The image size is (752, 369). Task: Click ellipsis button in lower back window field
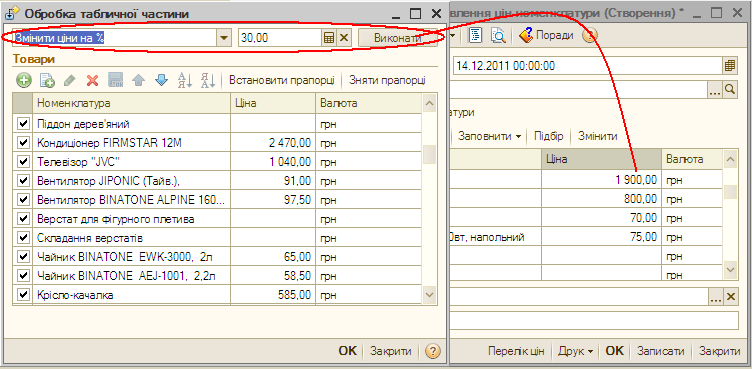click(715, 297)
